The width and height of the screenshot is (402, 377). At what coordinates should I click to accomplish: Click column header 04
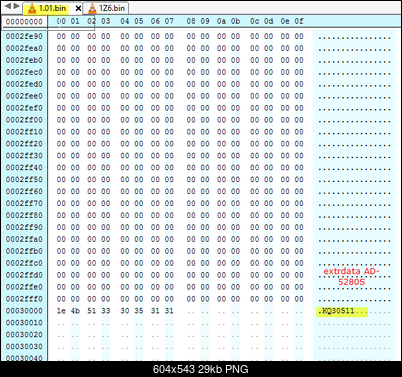(125, 21)
